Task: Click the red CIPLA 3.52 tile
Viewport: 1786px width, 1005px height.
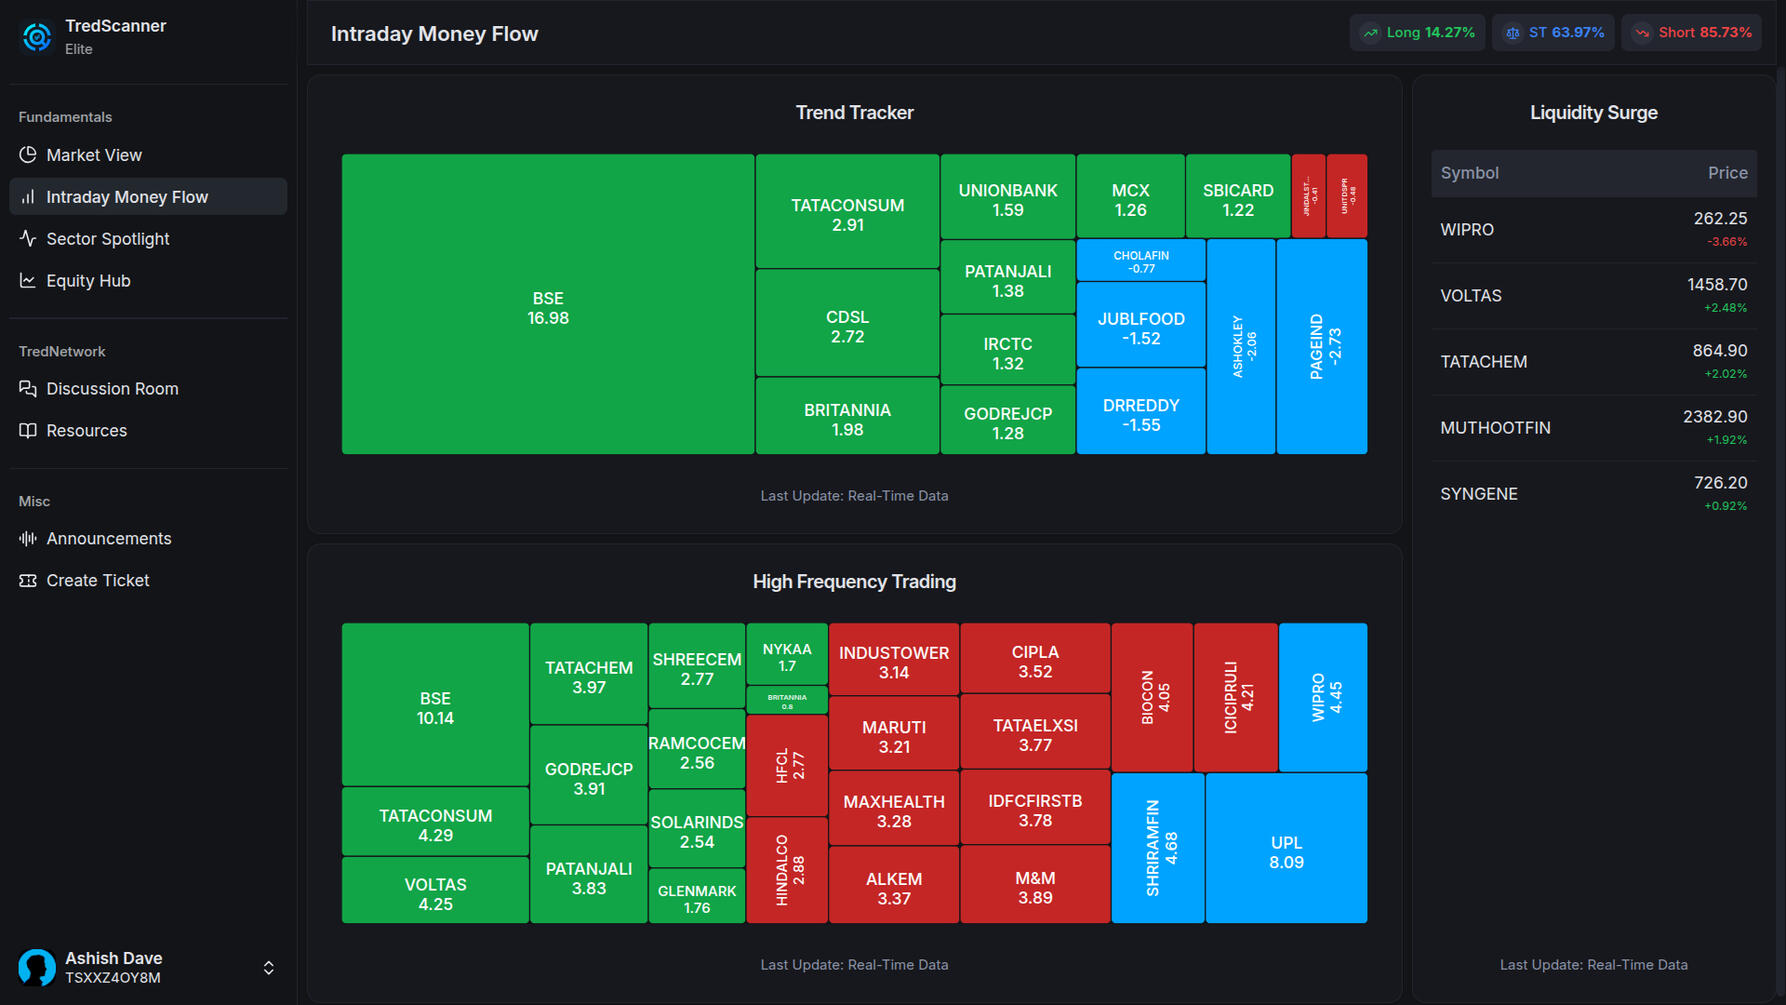Action: (x=1035, y=659)
